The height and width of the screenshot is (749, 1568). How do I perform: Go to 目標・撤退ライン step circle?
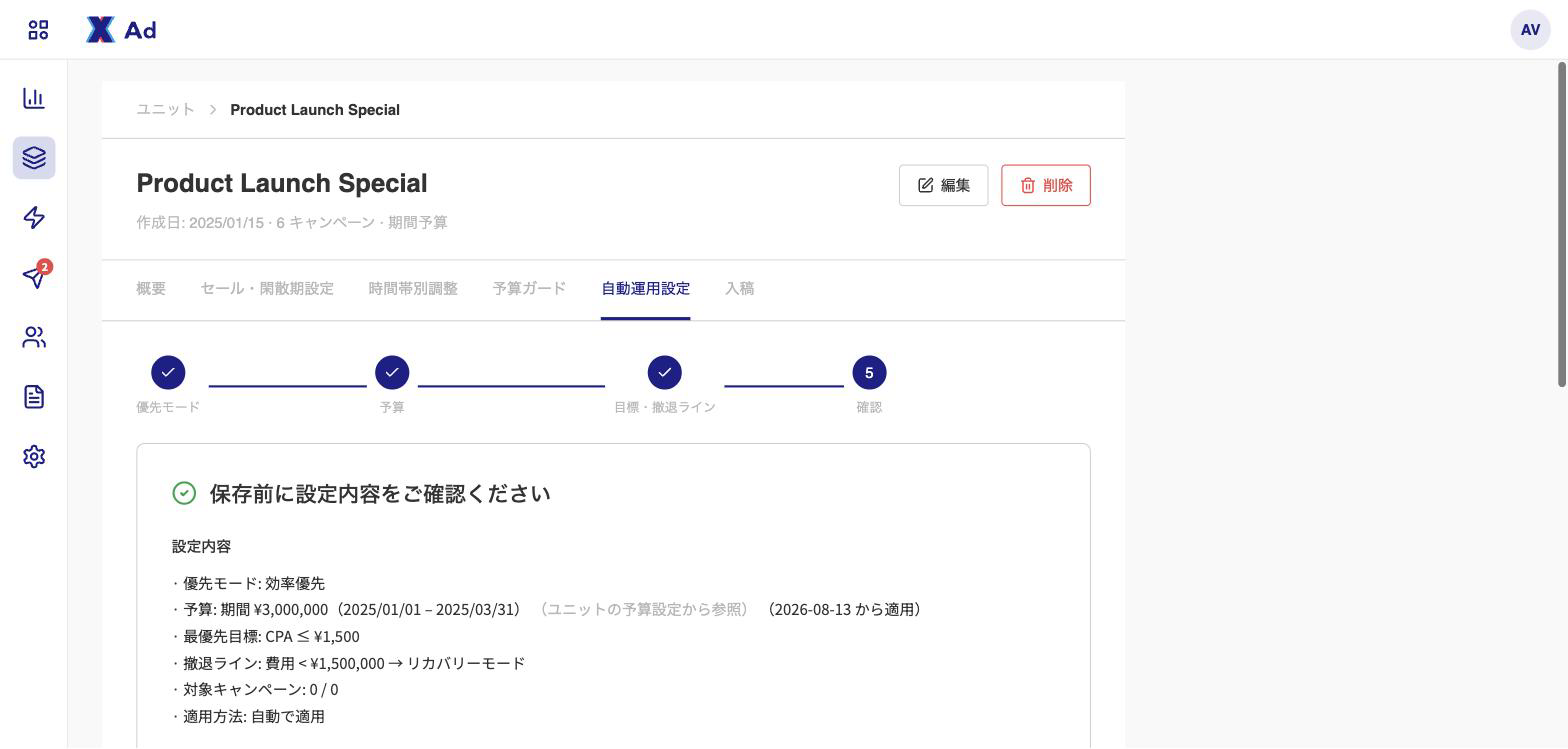click(x=665, y=372)
